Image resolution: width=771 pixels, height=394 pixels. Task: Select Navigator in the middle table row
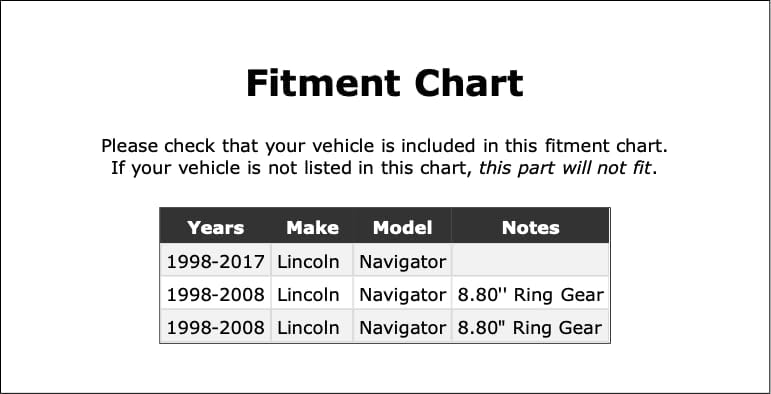coord(402,295)
